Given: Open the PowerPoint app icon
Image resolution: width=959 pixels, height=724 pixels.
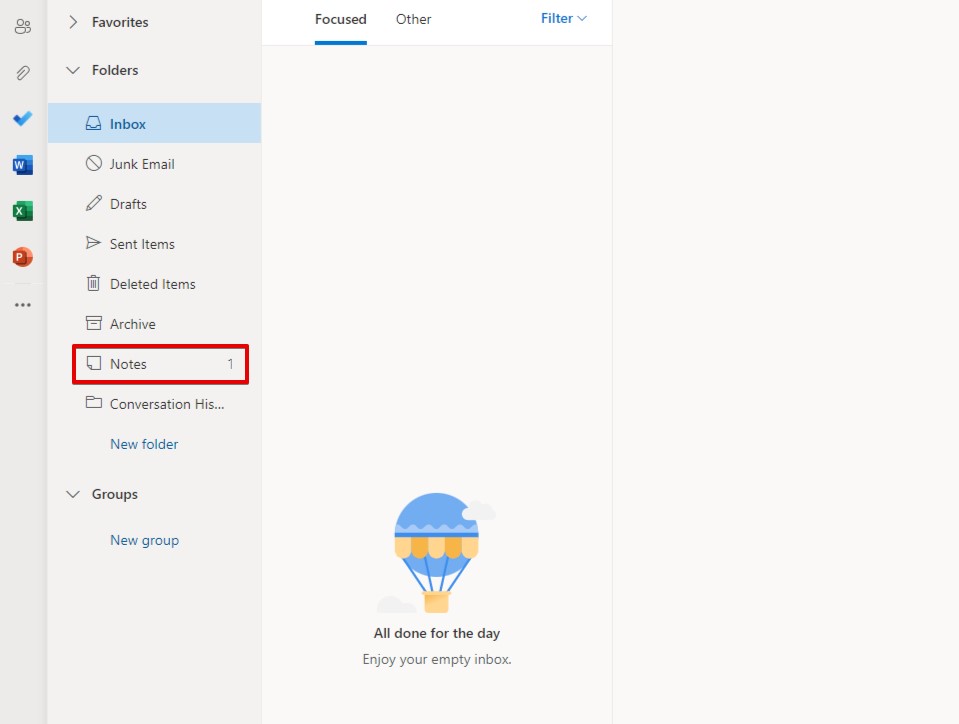Looking at the screenshot, I should [x=22, y=257].
